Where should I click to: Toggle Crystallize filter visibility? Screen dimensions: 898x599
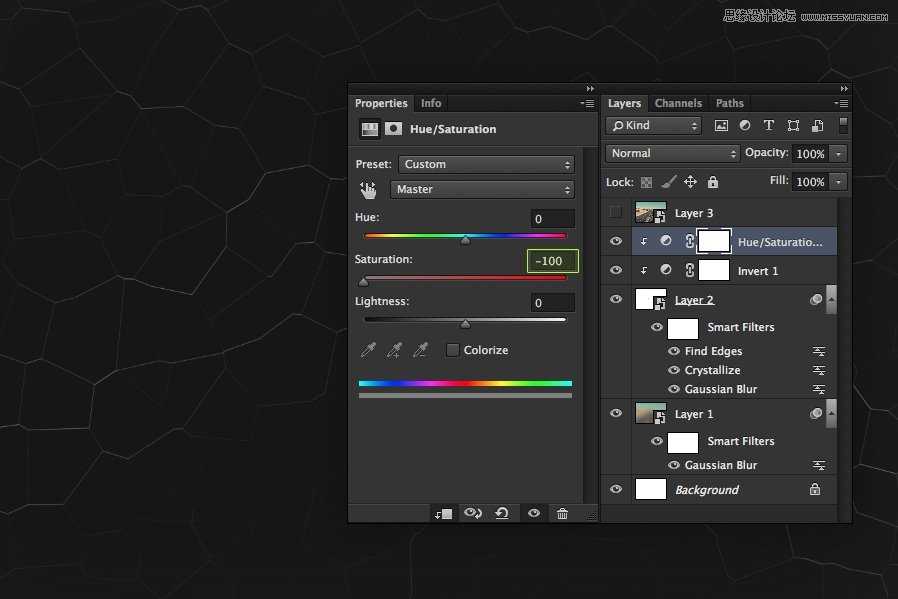(x=674, y=370)
